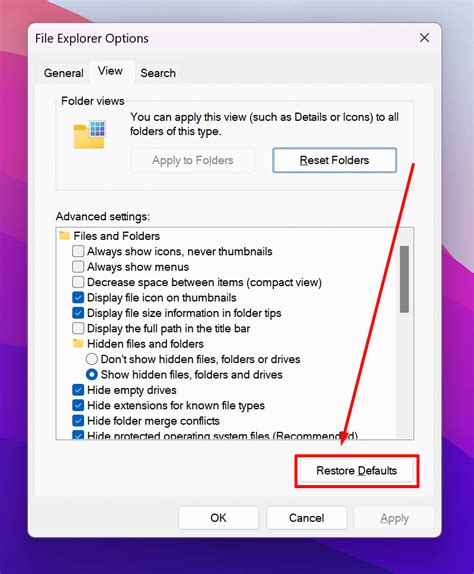Toggle Hide protected operating system files checkbox

pyautogui.click(x=78, y=435)
